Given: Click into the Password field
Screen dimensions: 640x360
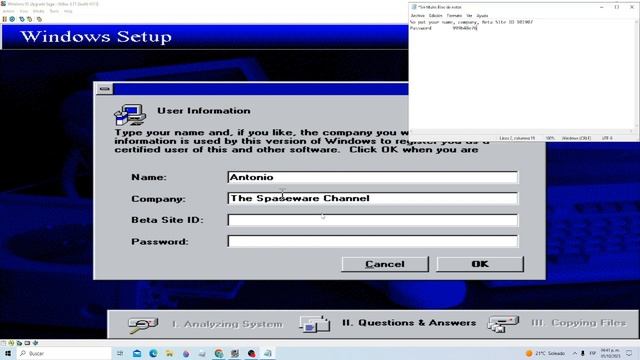Looking at the screenshot, I should (373, 241).
